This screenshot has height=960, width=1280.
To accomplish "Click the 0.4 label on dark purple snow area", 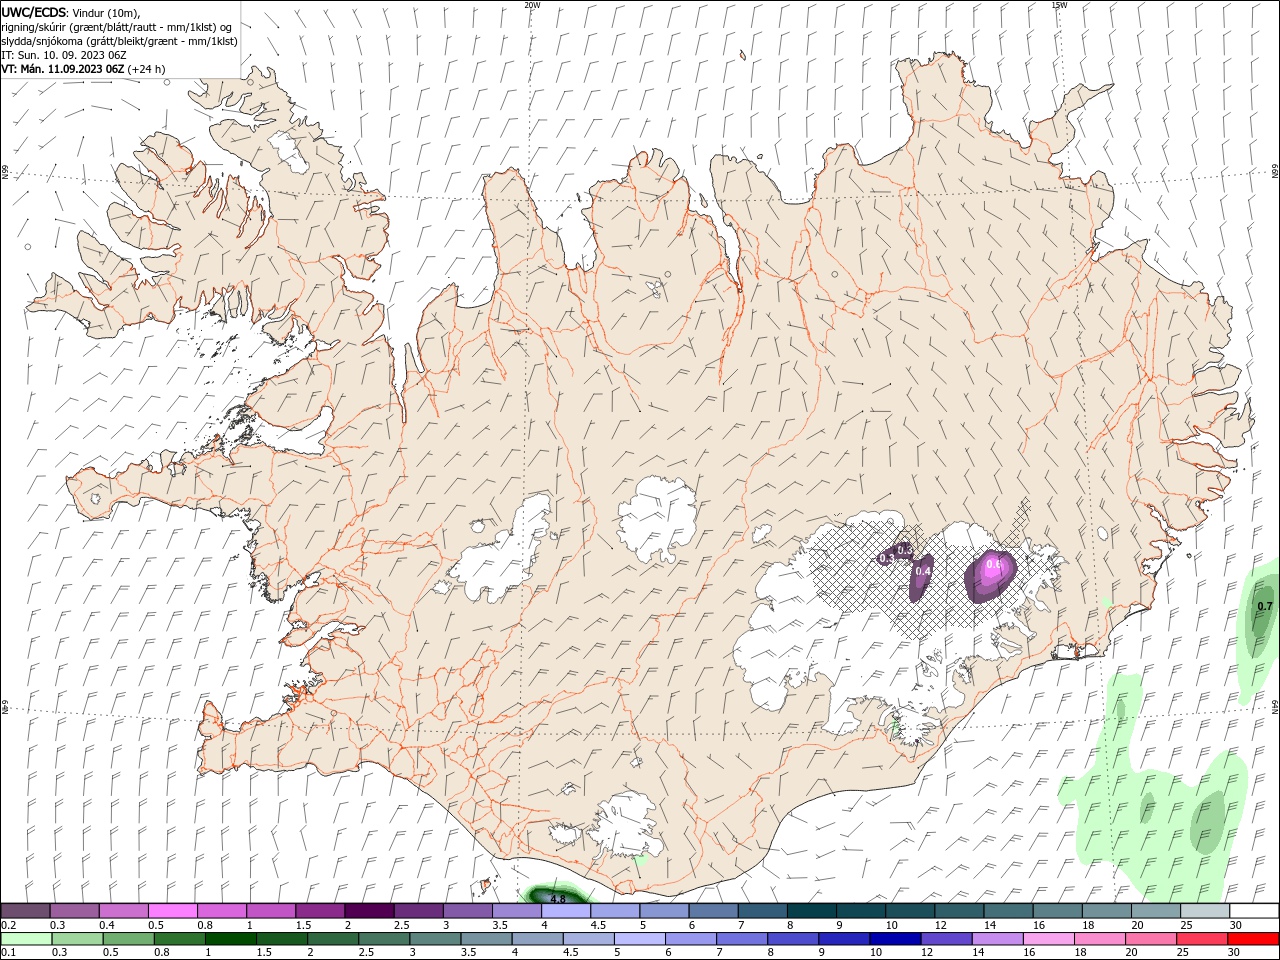I will point(924,570).
